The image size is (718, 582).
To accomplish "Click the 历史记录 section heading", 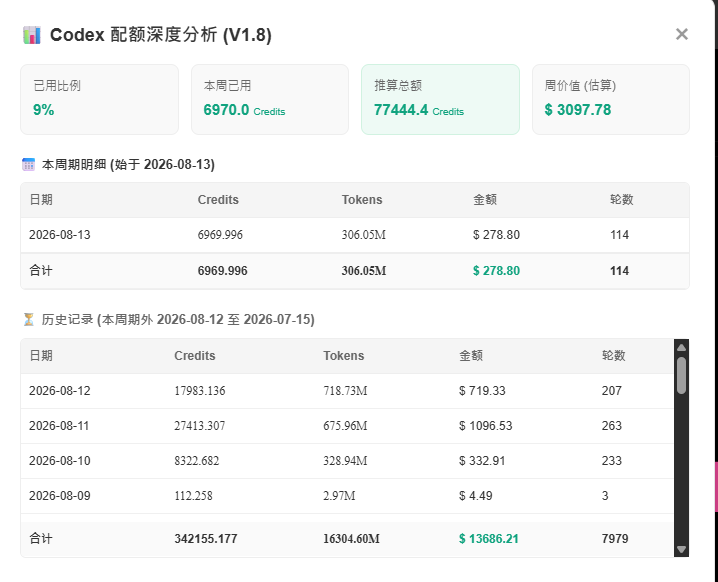I will (178, 319).
